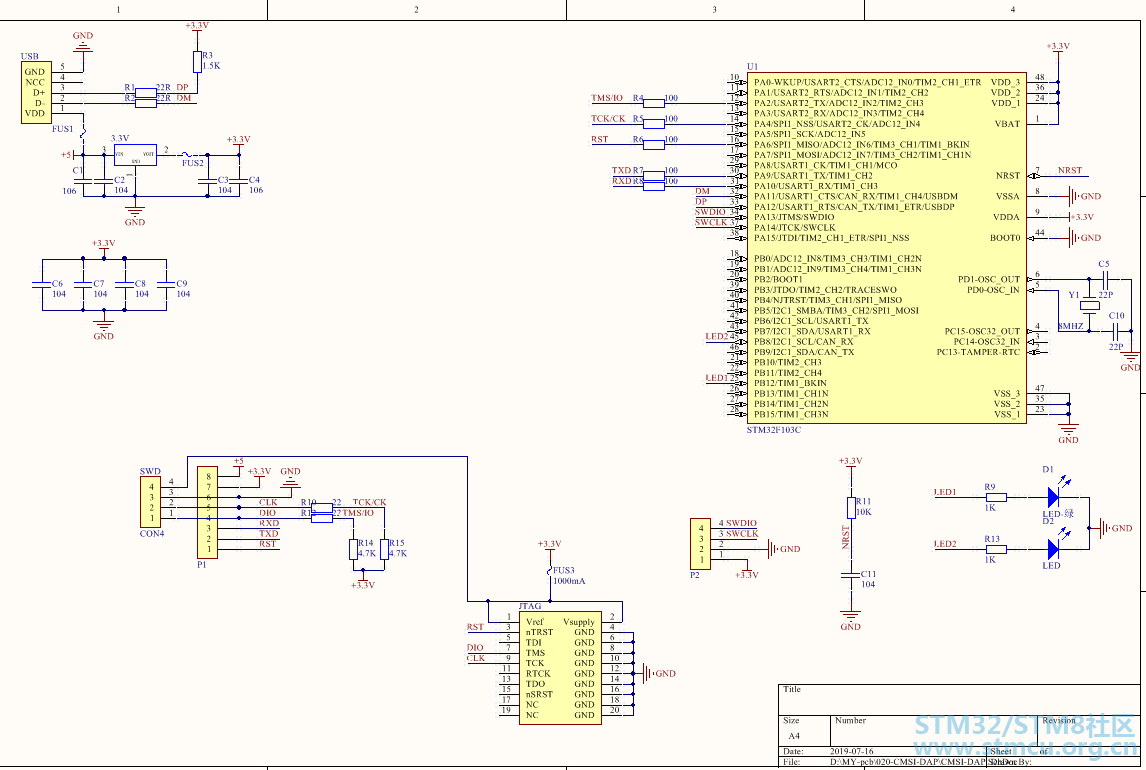
Task: Select decoupling capacitor C9
Action: pos(167,284)
